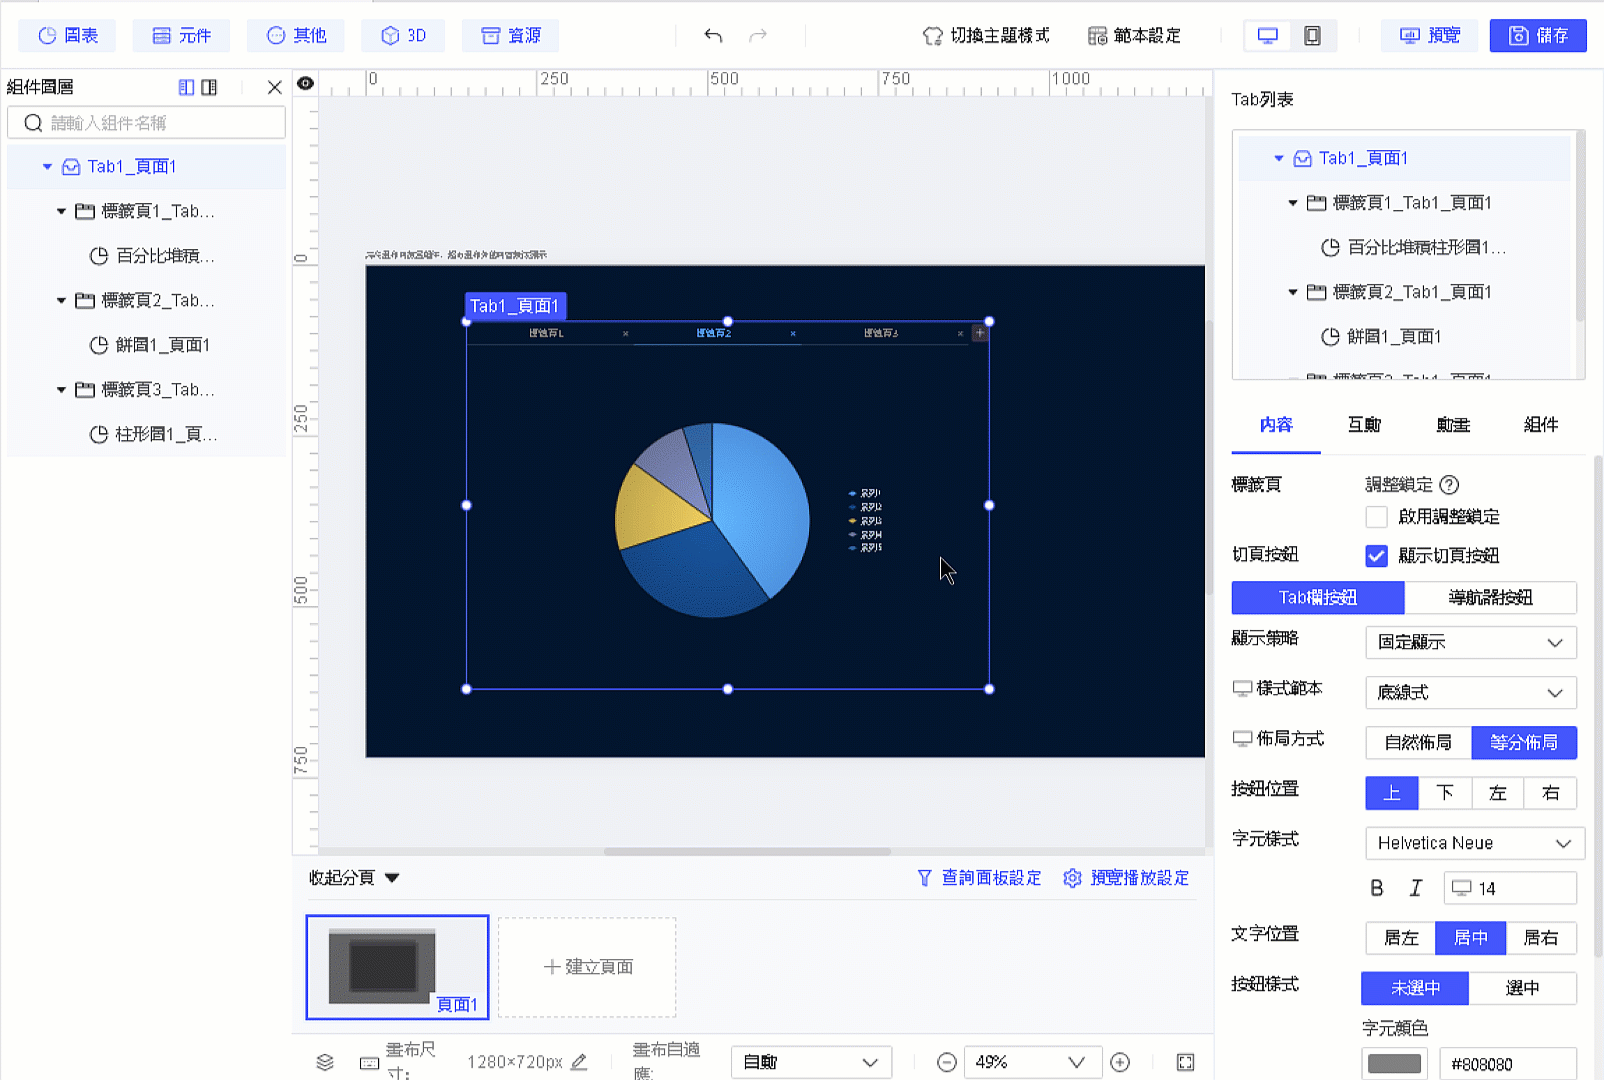Click the zoom in plus icon
1604x1080 pixels.
pos(1120,1062)
